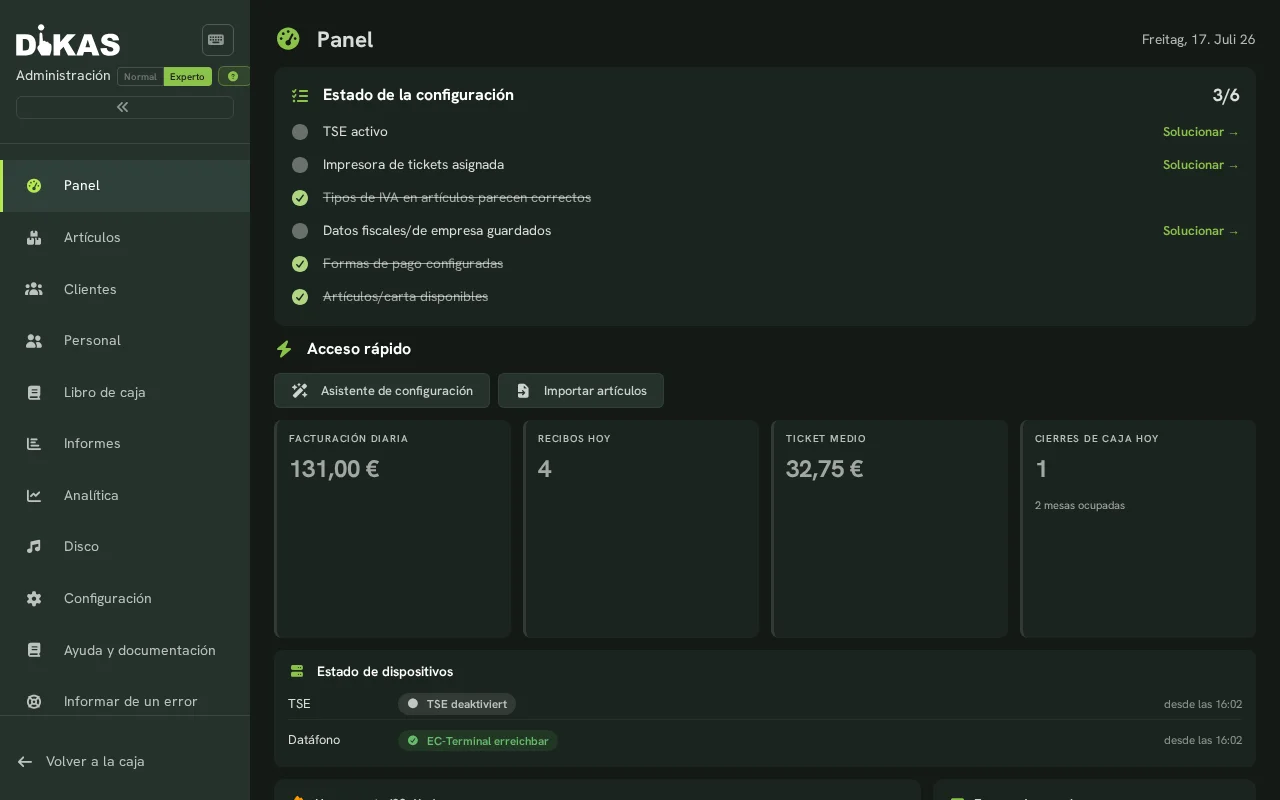The width and height of the screenshot is (1280, 800).
Task: Click the '2 mesas ocupadas' text
Action: pyautogui.click(x=1080, y=506)
